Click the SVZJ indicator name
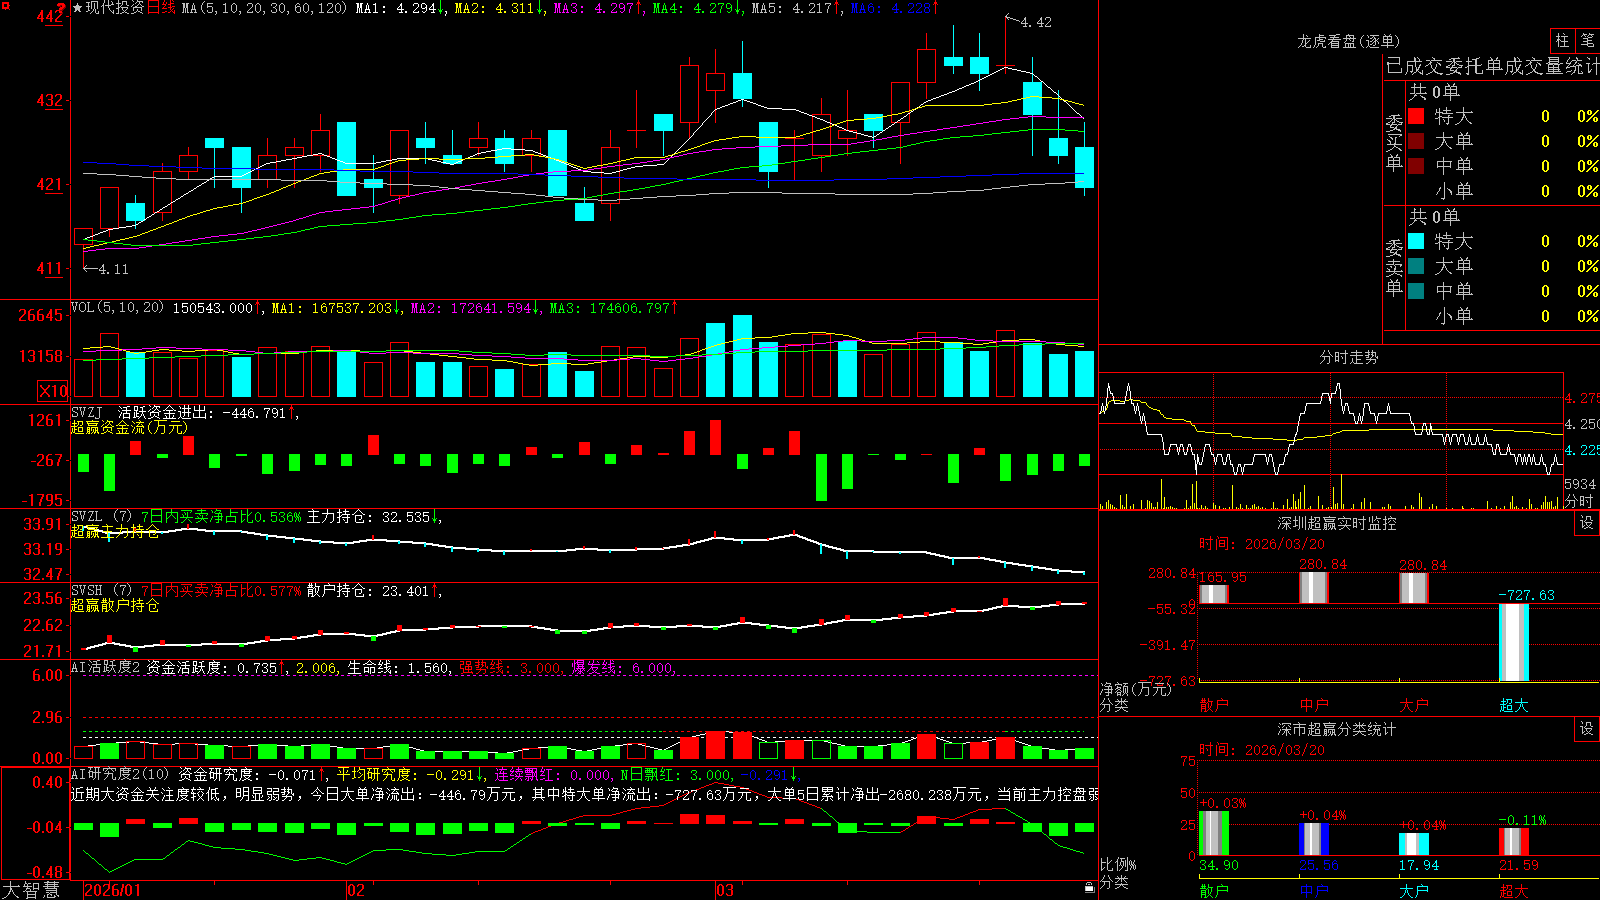This screenshot has height=900, width=1600. pos(87,412)
